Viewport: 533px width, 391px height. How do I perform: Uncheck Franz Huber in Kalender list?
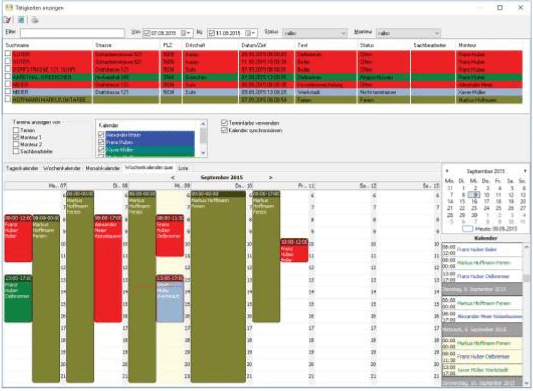tap(101, 142)
